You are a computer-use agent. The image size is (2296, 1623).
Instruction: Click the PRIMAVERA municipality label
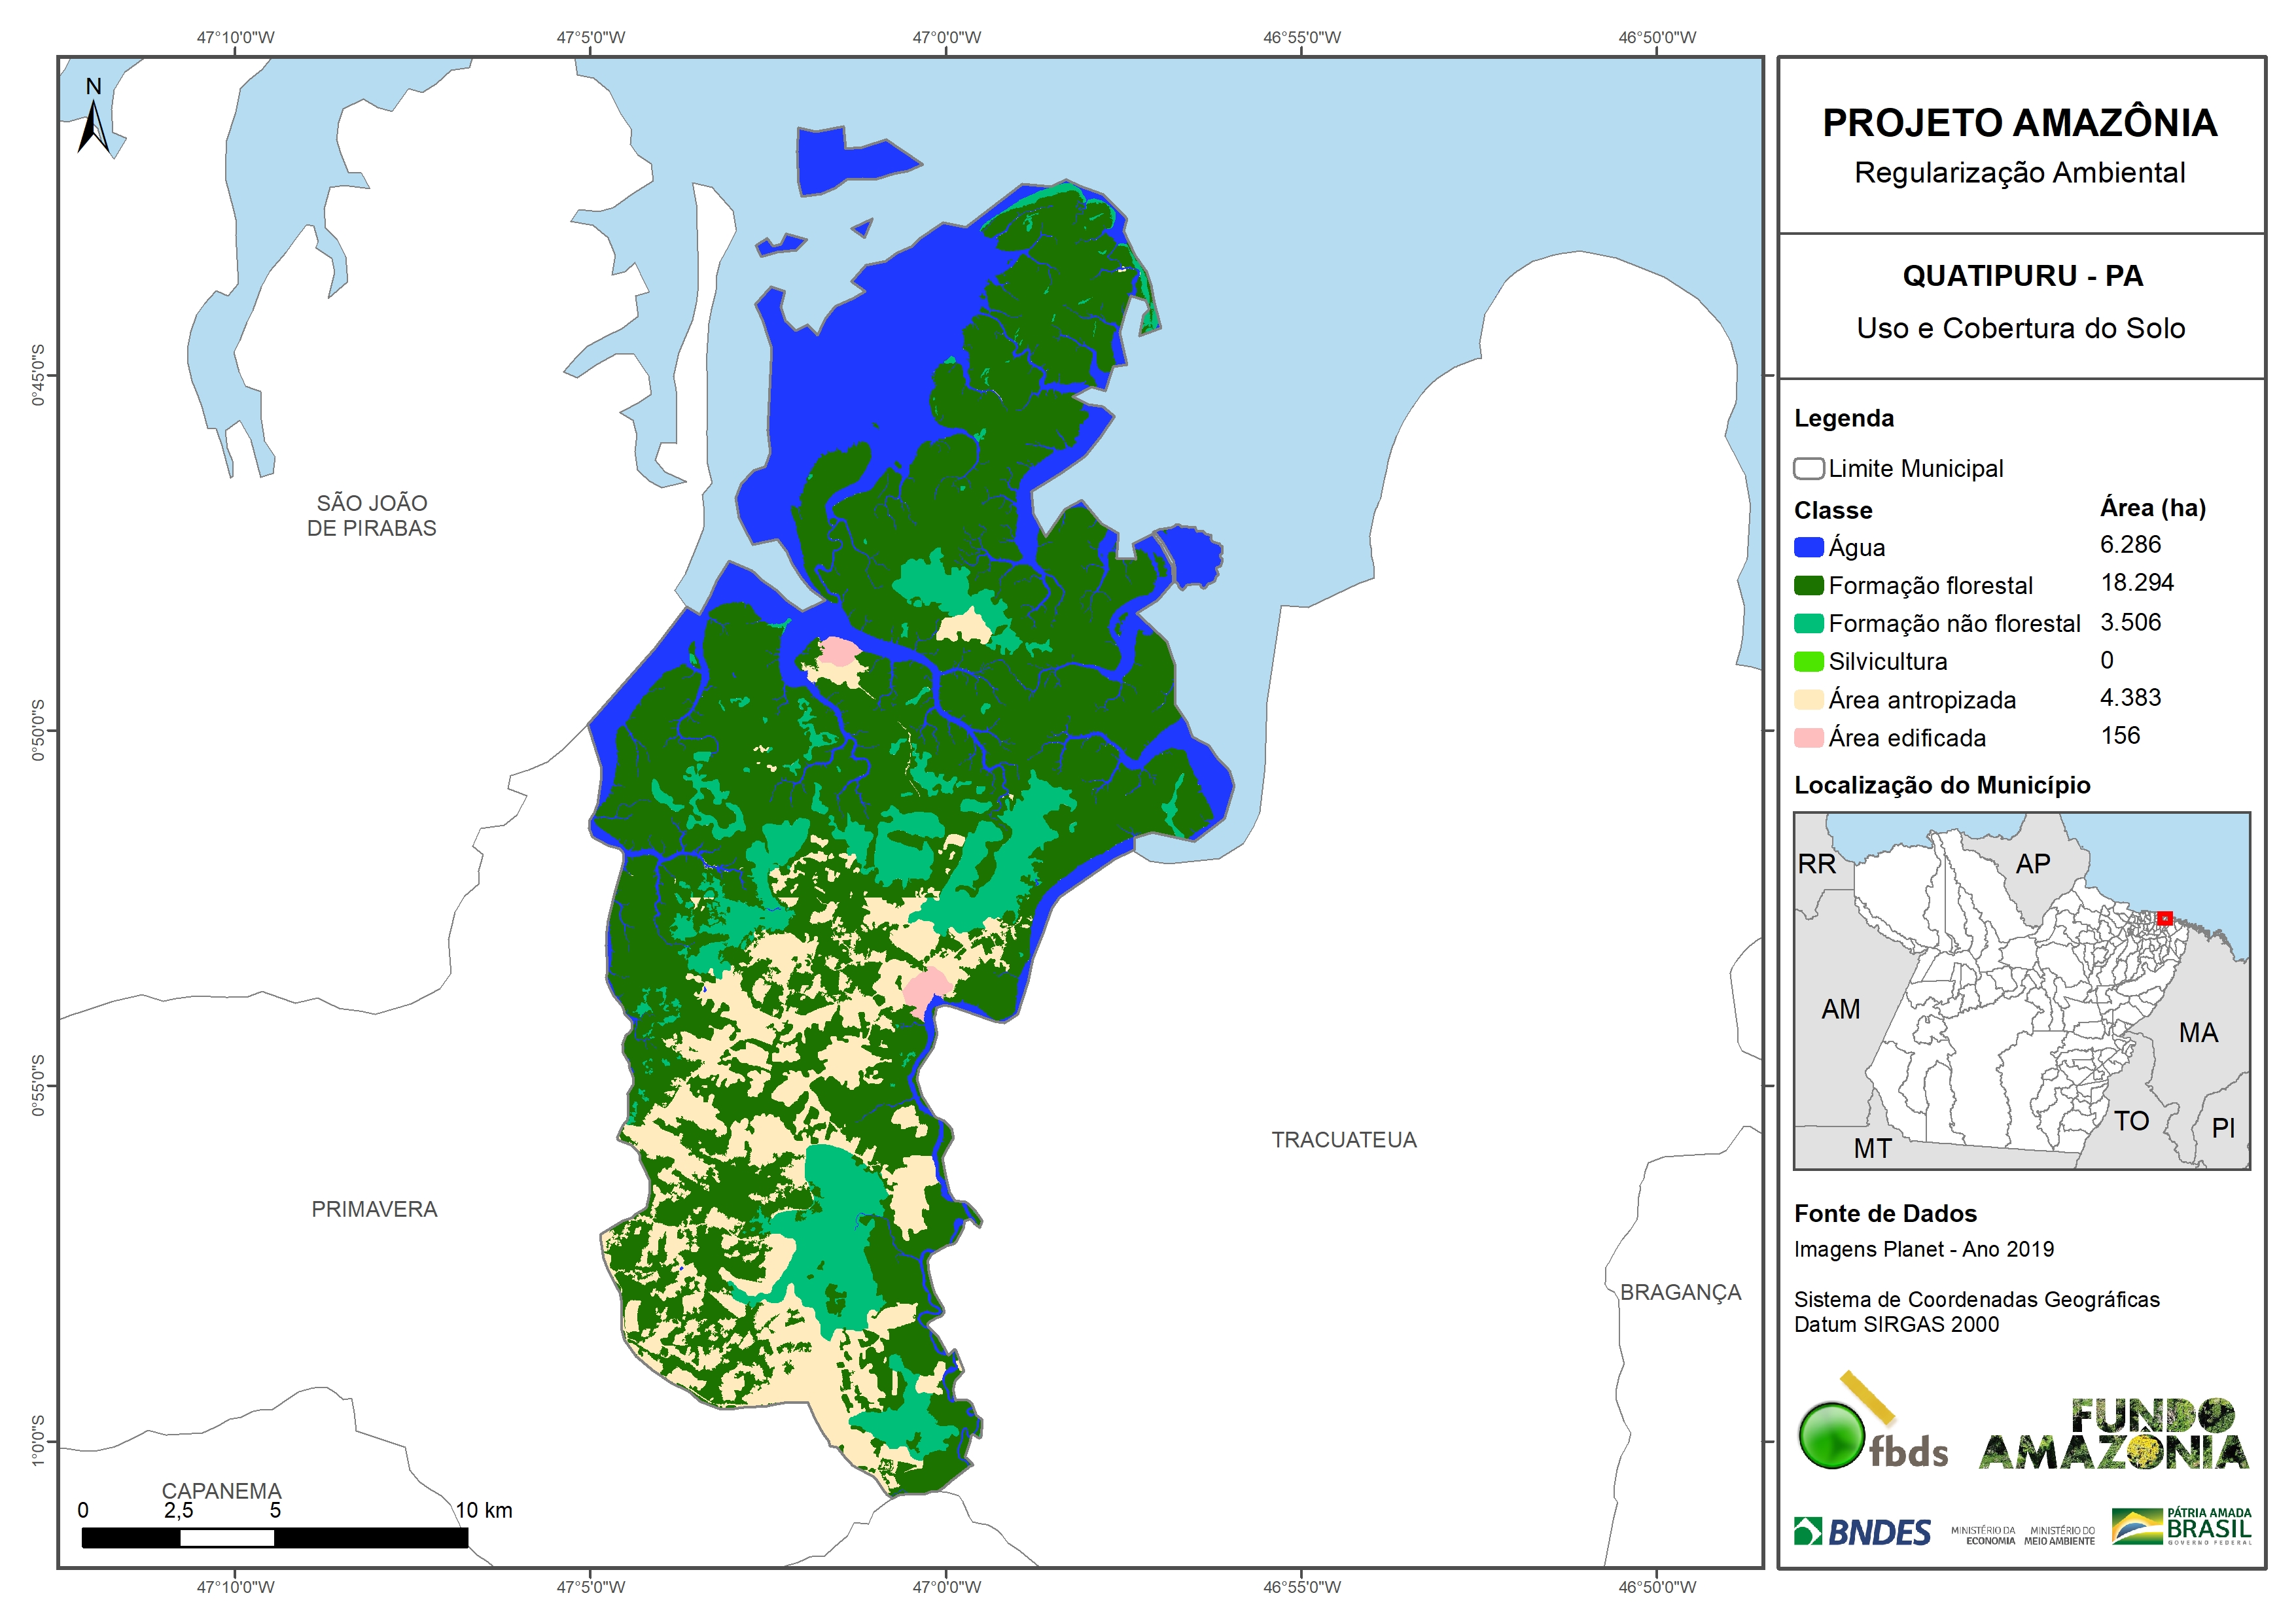[x=374, y=1209]
